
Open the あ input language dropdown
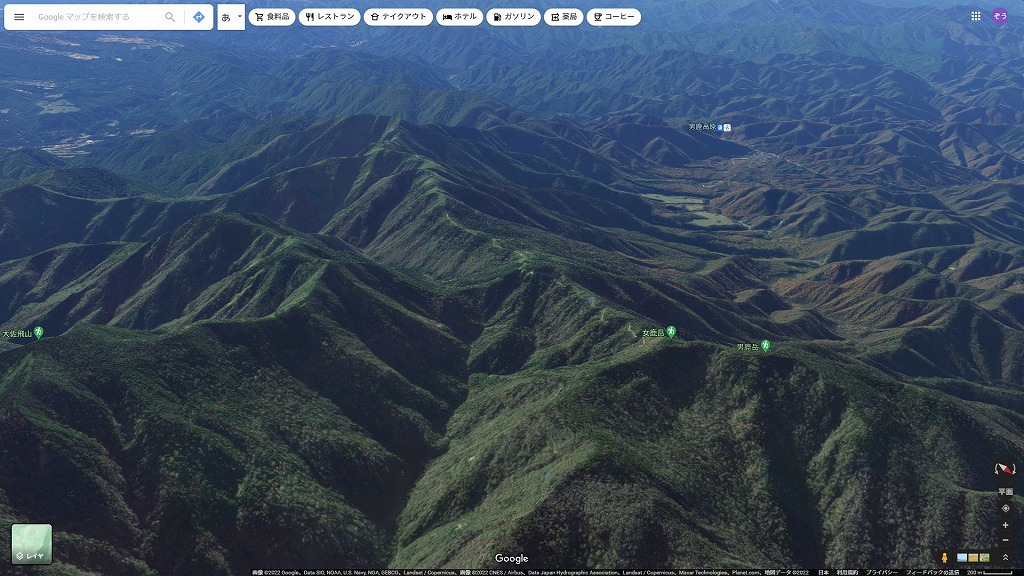pos(231,17)
